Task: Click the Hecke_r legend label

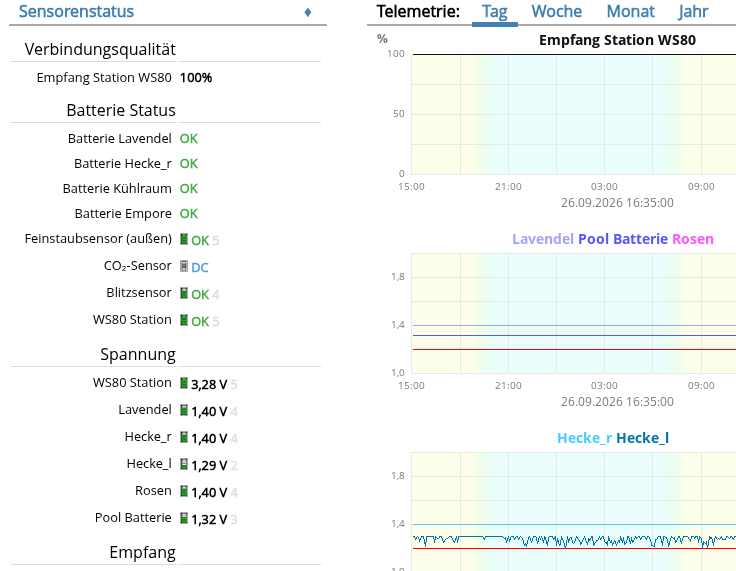Action: 584,438
